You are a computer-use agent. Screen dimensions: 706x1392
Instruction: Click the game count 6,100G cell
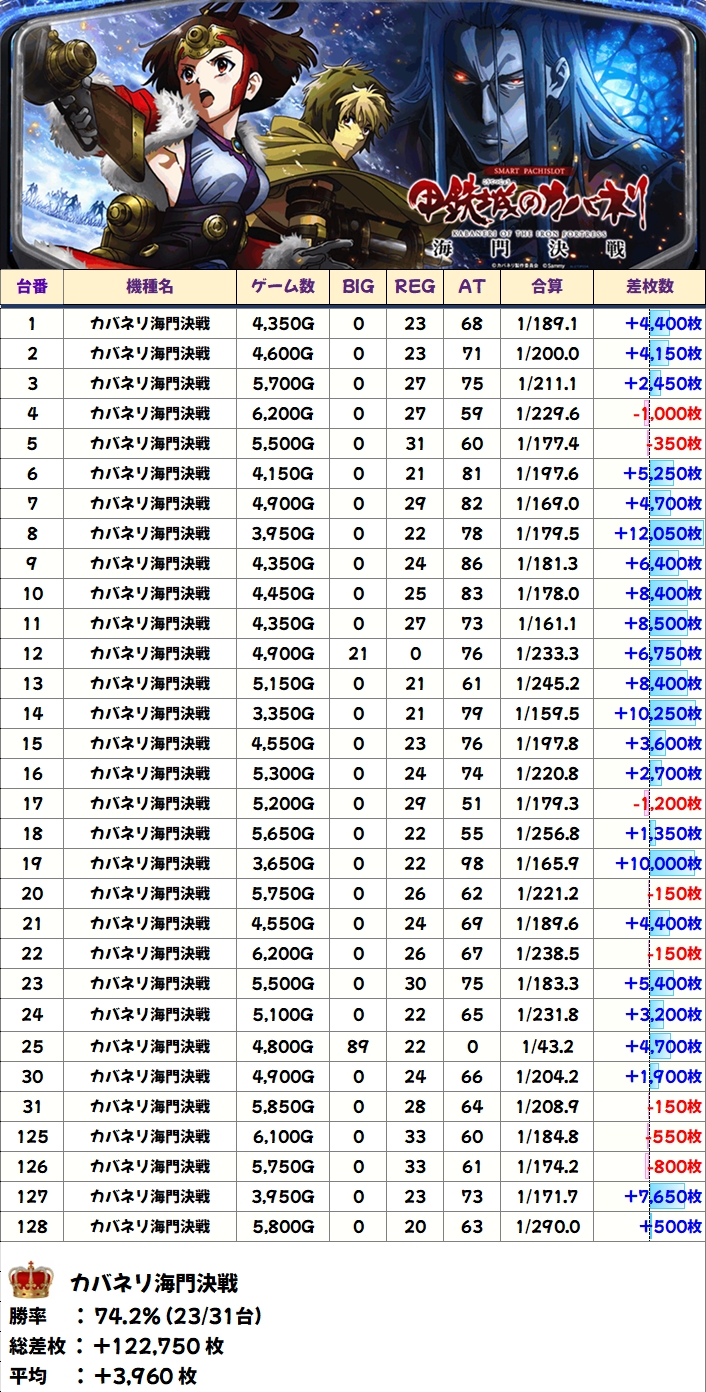[284, 1136]
